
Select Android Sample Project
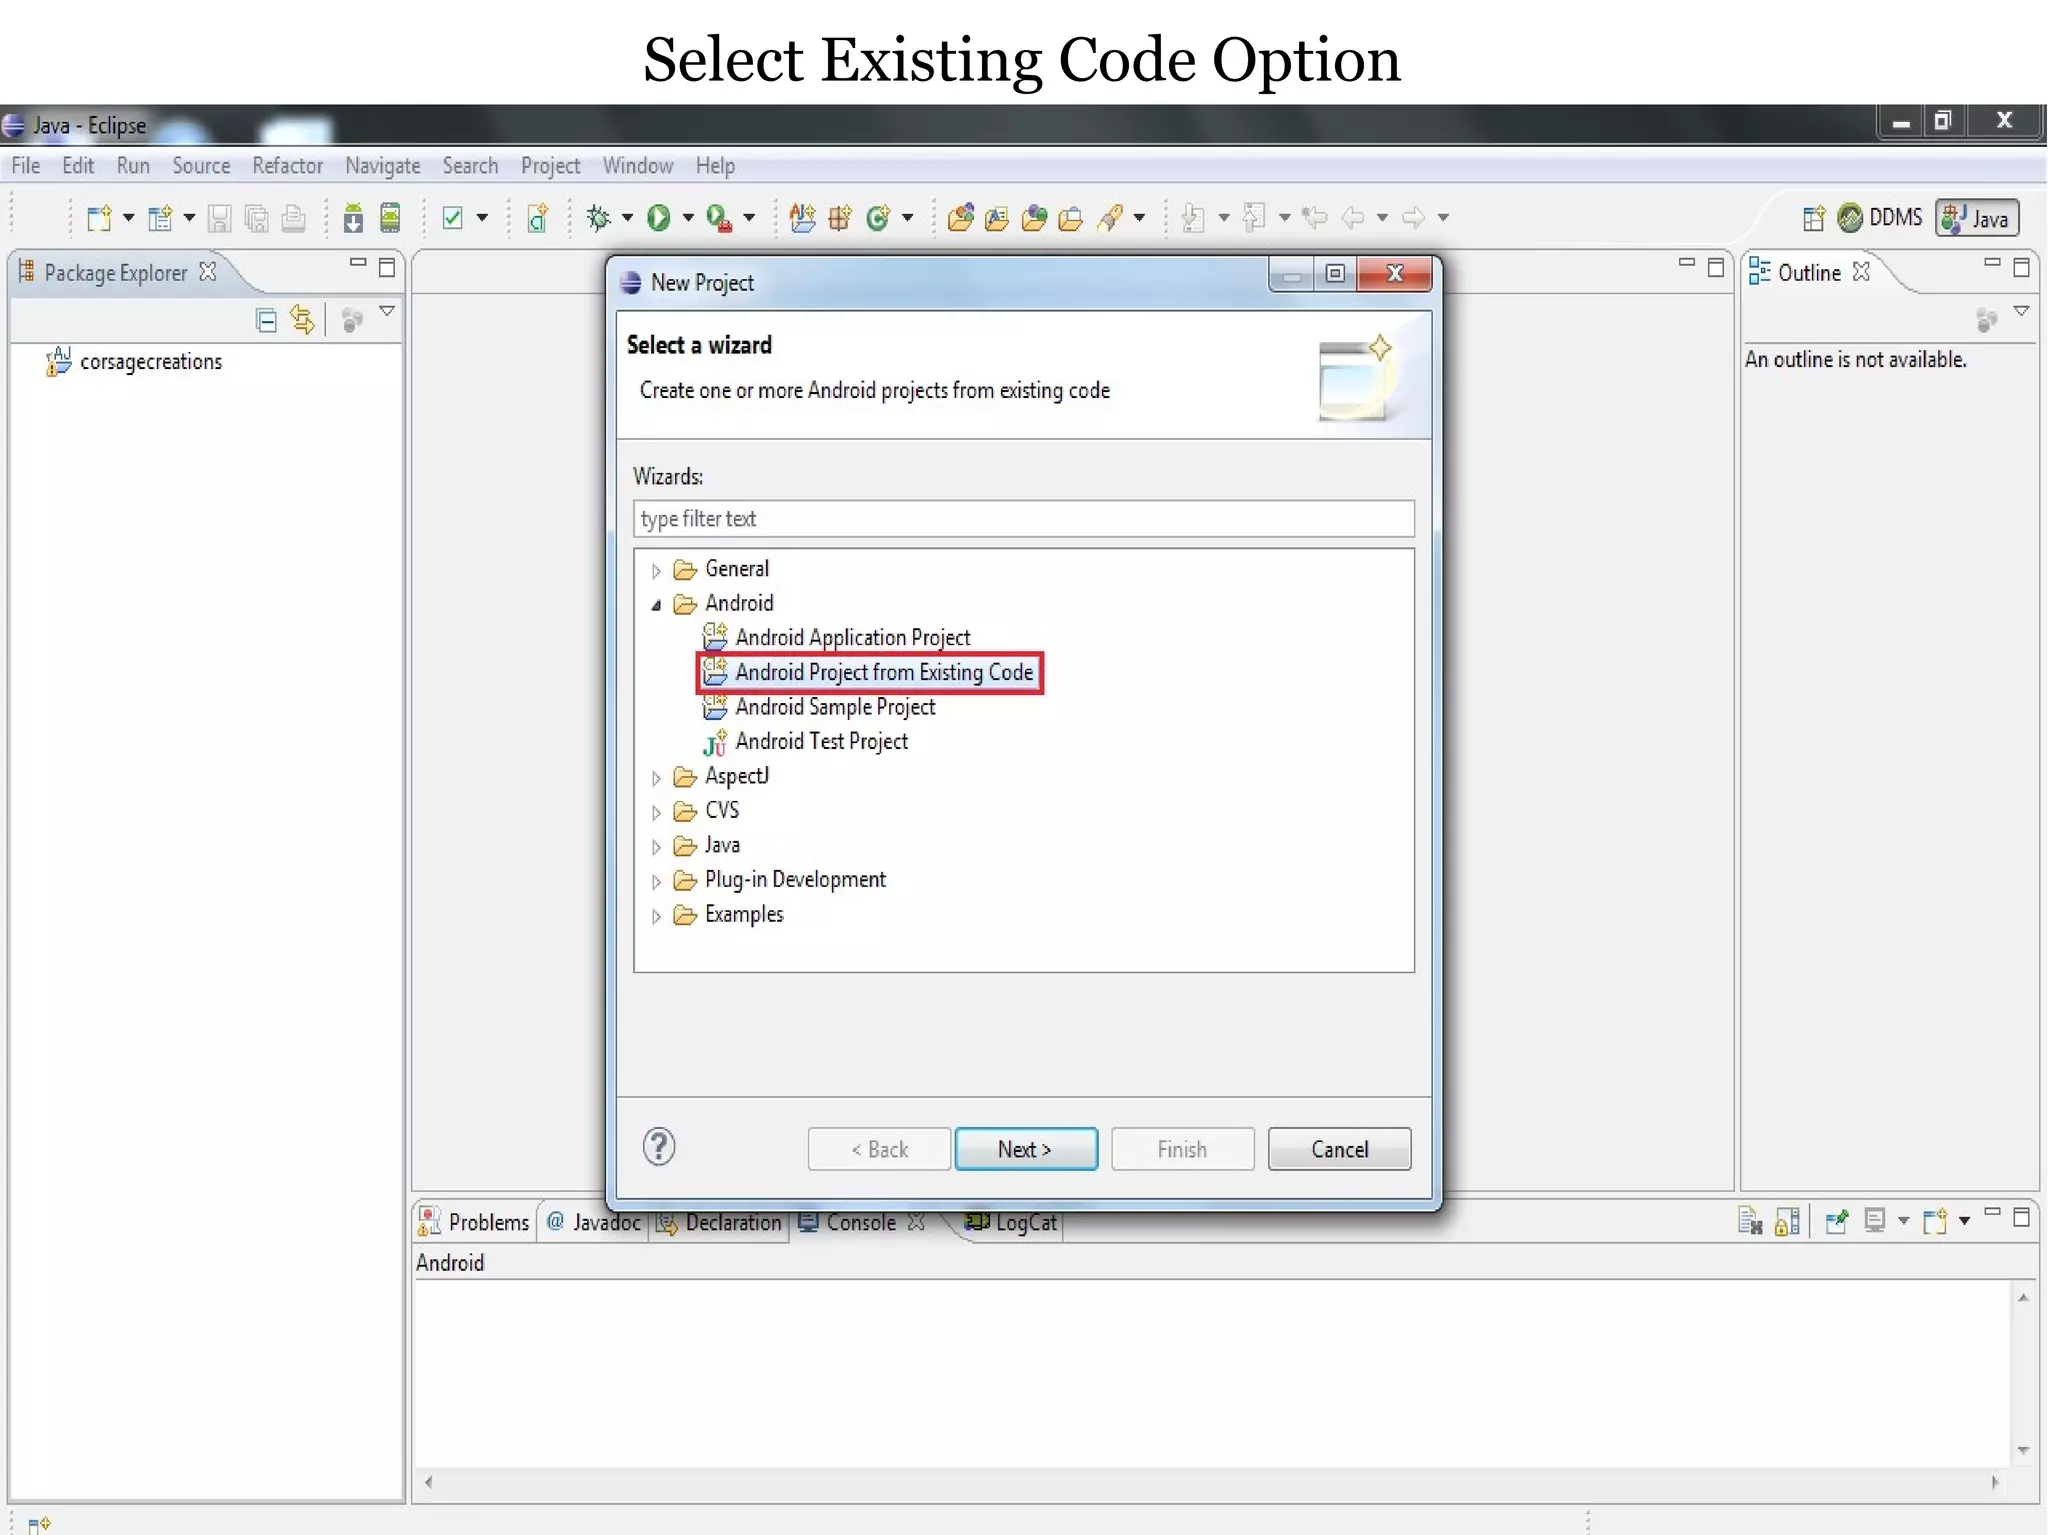(x=819, y=707)
